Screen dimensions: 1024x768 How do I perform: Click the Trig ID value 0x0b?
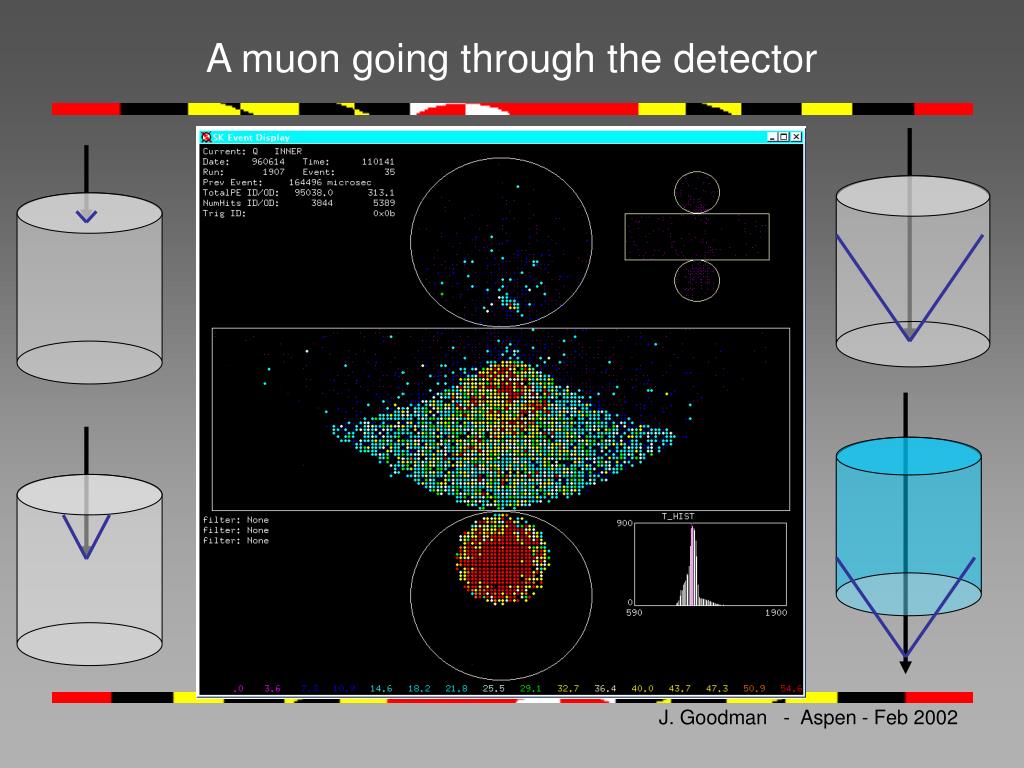(384, 214)
